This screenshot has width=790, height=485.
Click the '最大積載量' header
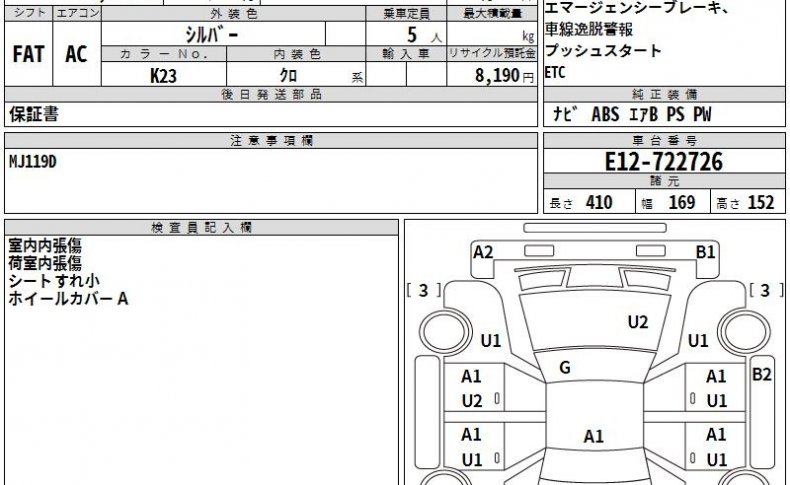tap(492, 14)
